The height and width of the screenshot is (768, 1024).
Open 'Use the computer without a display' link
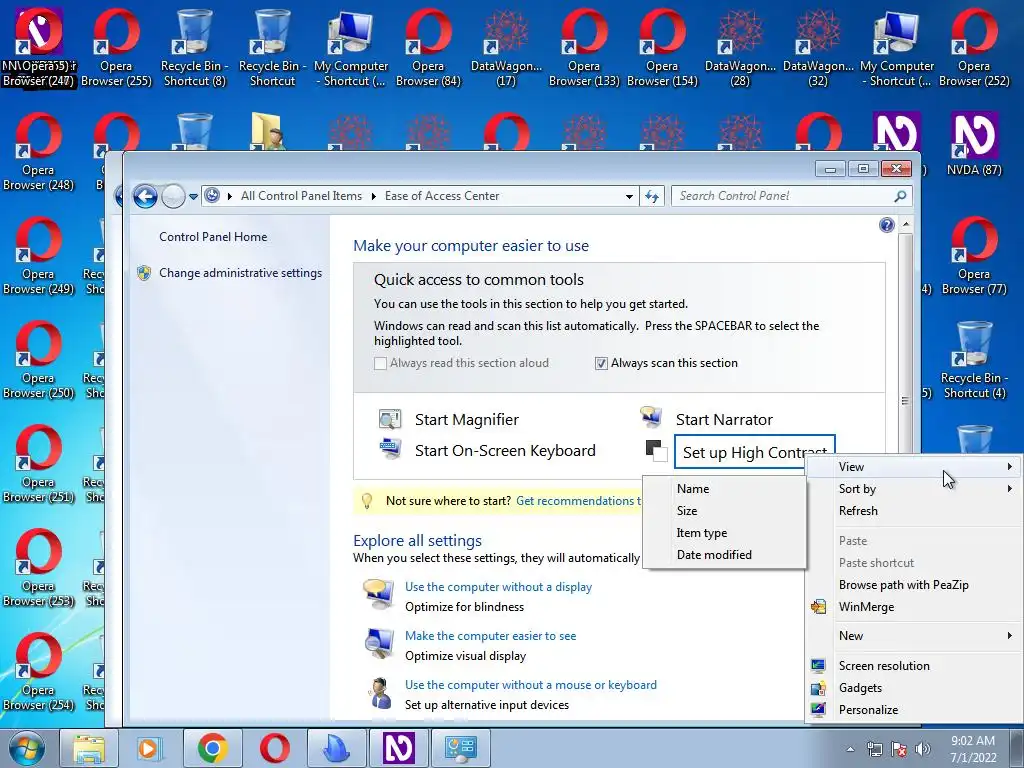(x=498, y=586)
